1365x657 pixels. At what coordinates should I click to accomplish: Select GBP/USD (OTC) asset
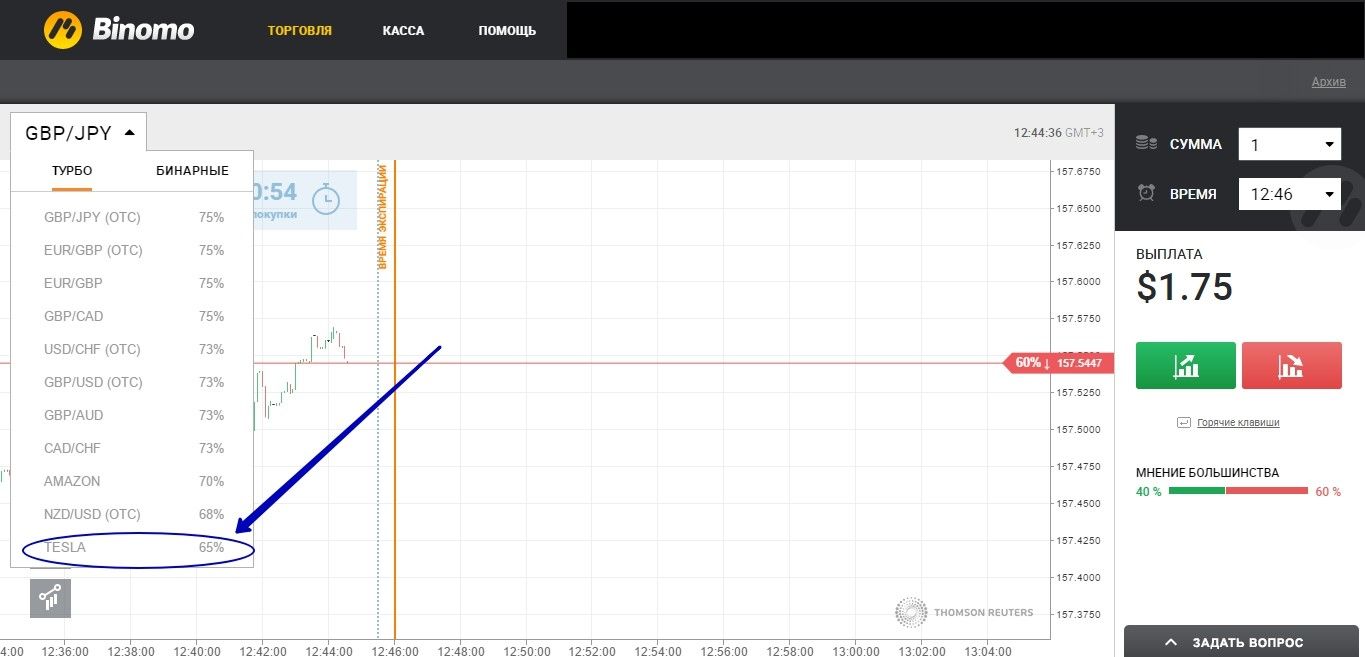(x=132, y=382)
